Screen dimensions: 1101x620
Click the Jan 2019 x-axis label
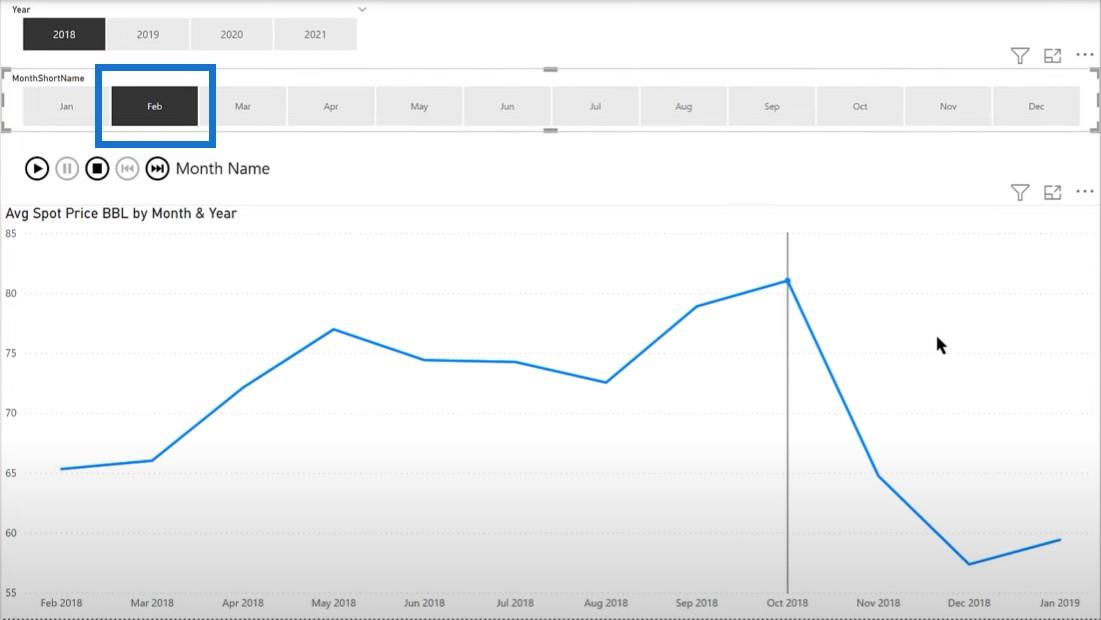click(x=1060, y=602)
